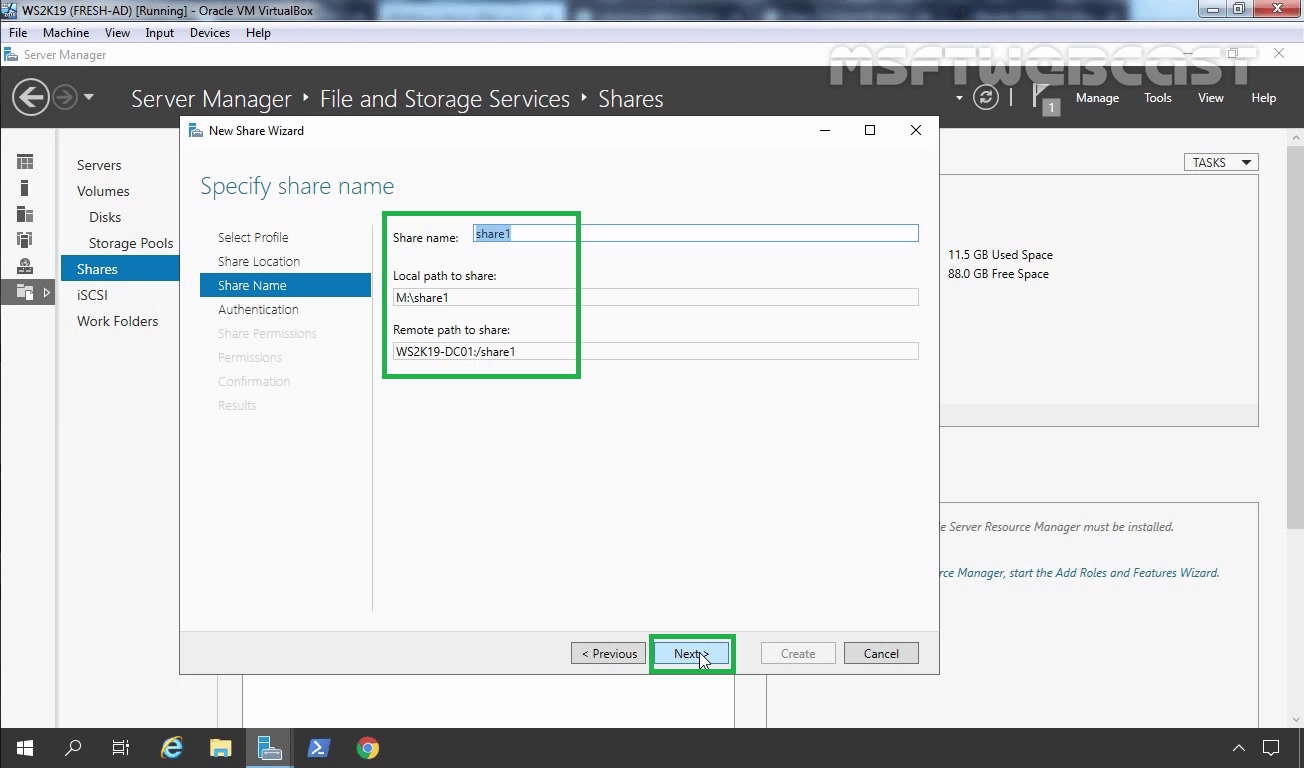Select the Local Server icon in the sidebar
This screenshot has width=1304, height=768.
(25, 187)
